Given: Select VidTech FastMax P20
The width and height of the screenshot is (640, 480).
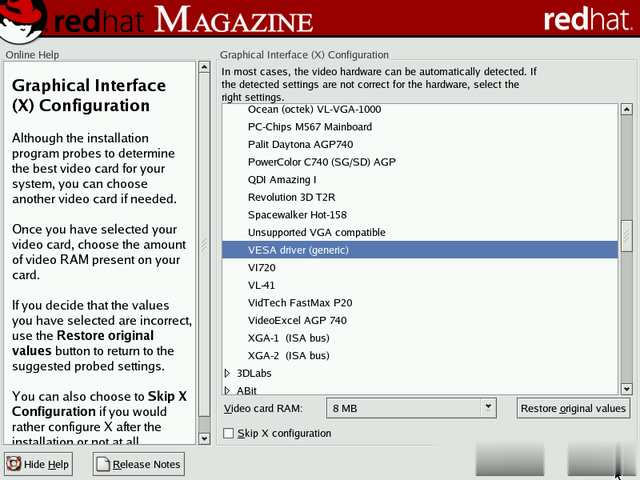Looking at the screenshot, I should pos(420,302).
